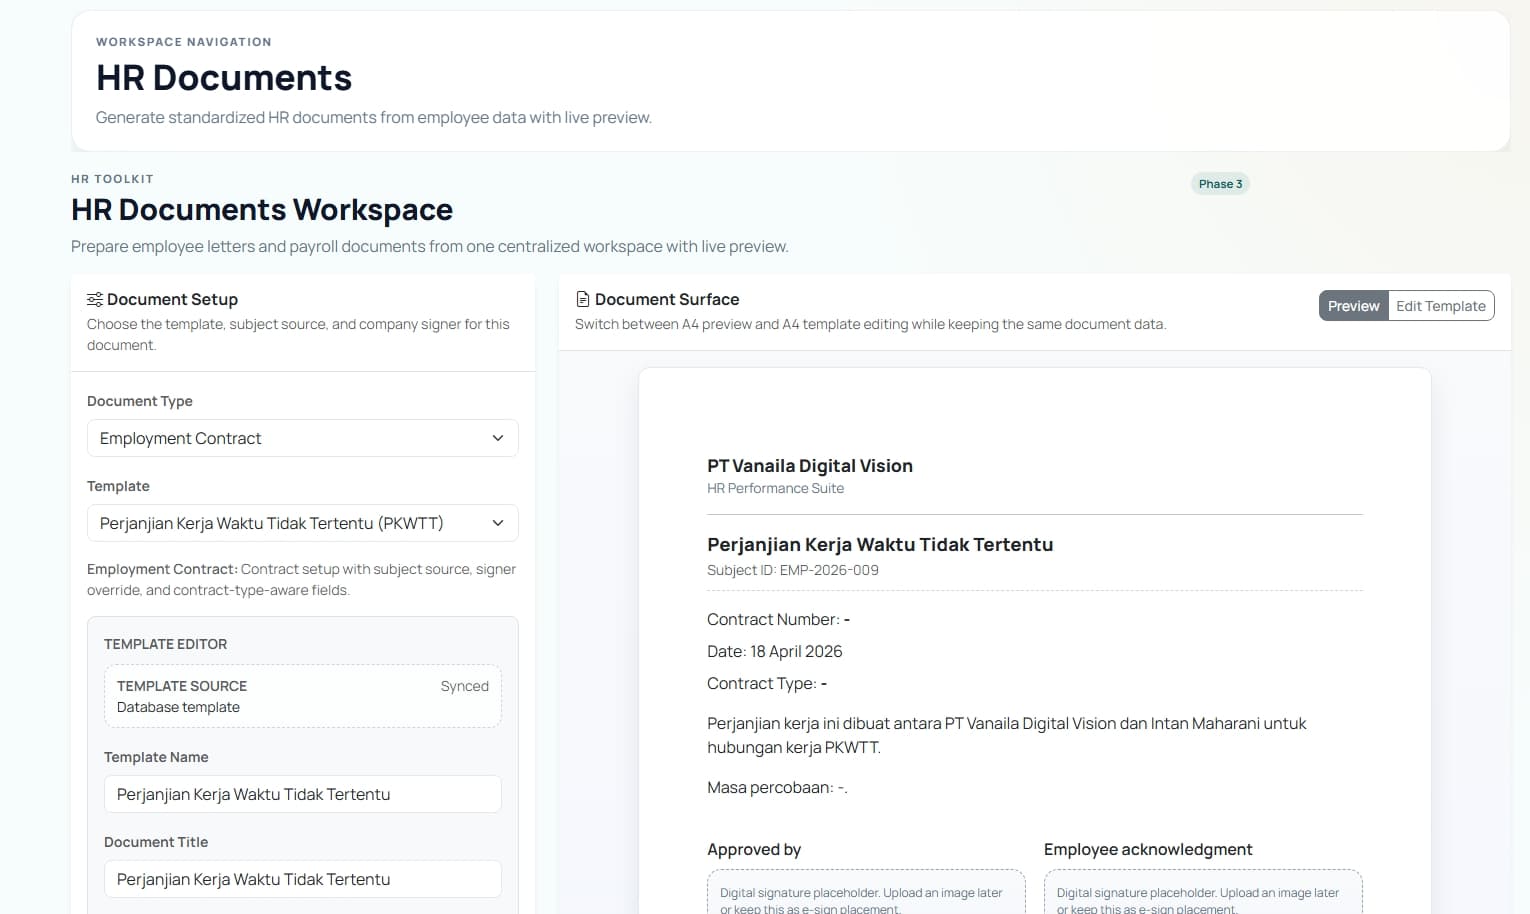Click Subject ID: EMP-2026-009 text
This screenshot has height=914, width=1530.
coord(793,570)
